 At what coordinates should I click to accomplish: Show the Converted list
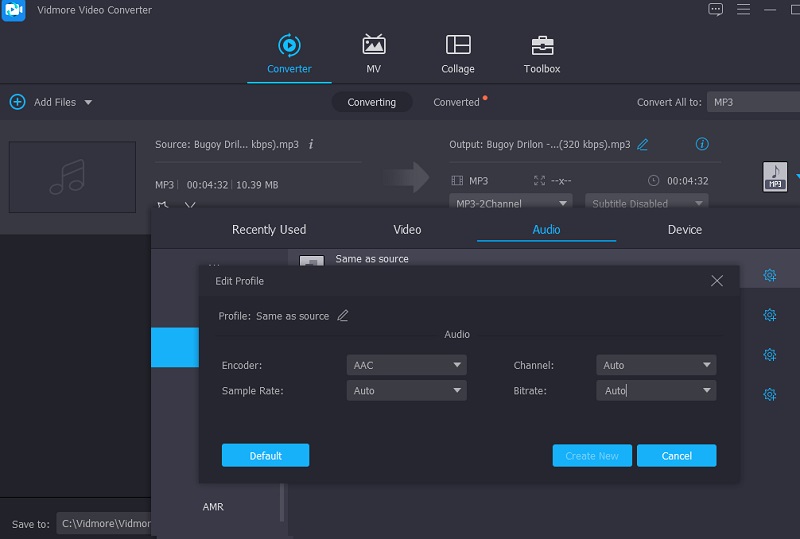[x=456, y=102]
